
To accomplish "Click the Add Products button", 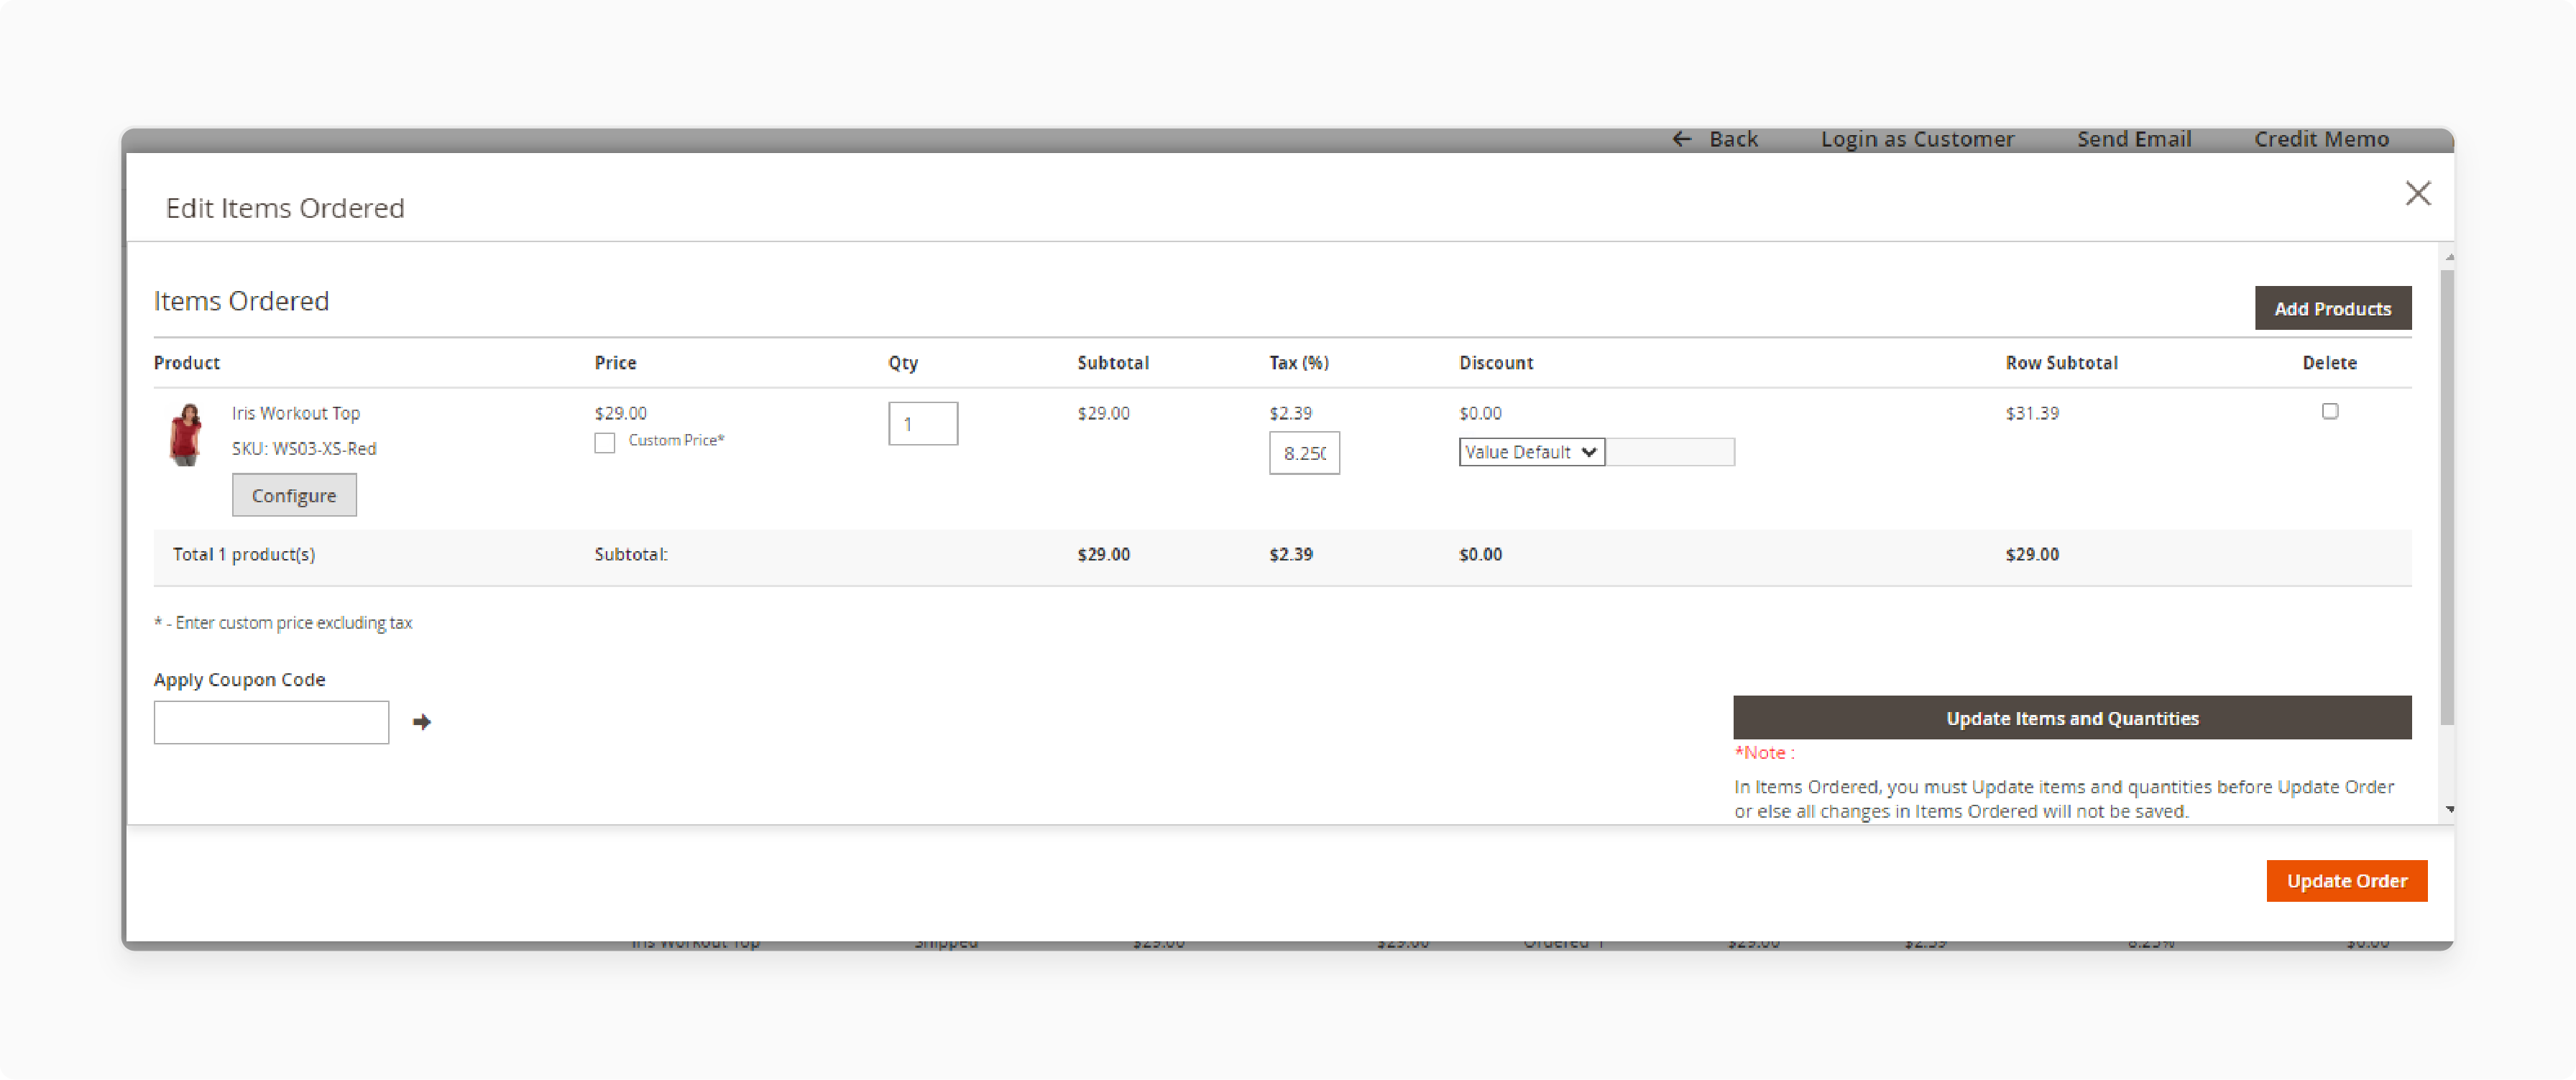I will [x=2332, y=308].
